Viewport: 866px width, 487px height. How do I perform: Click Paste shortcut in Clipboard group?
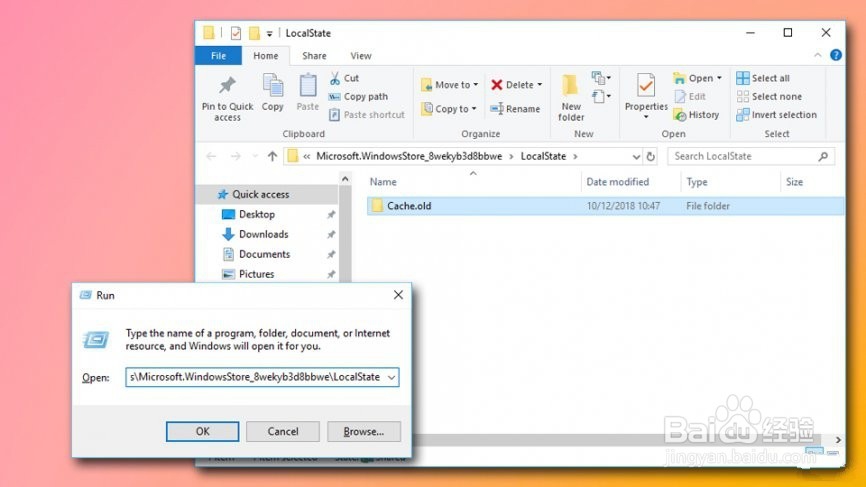pyautogui.click(x=367, y=115)
